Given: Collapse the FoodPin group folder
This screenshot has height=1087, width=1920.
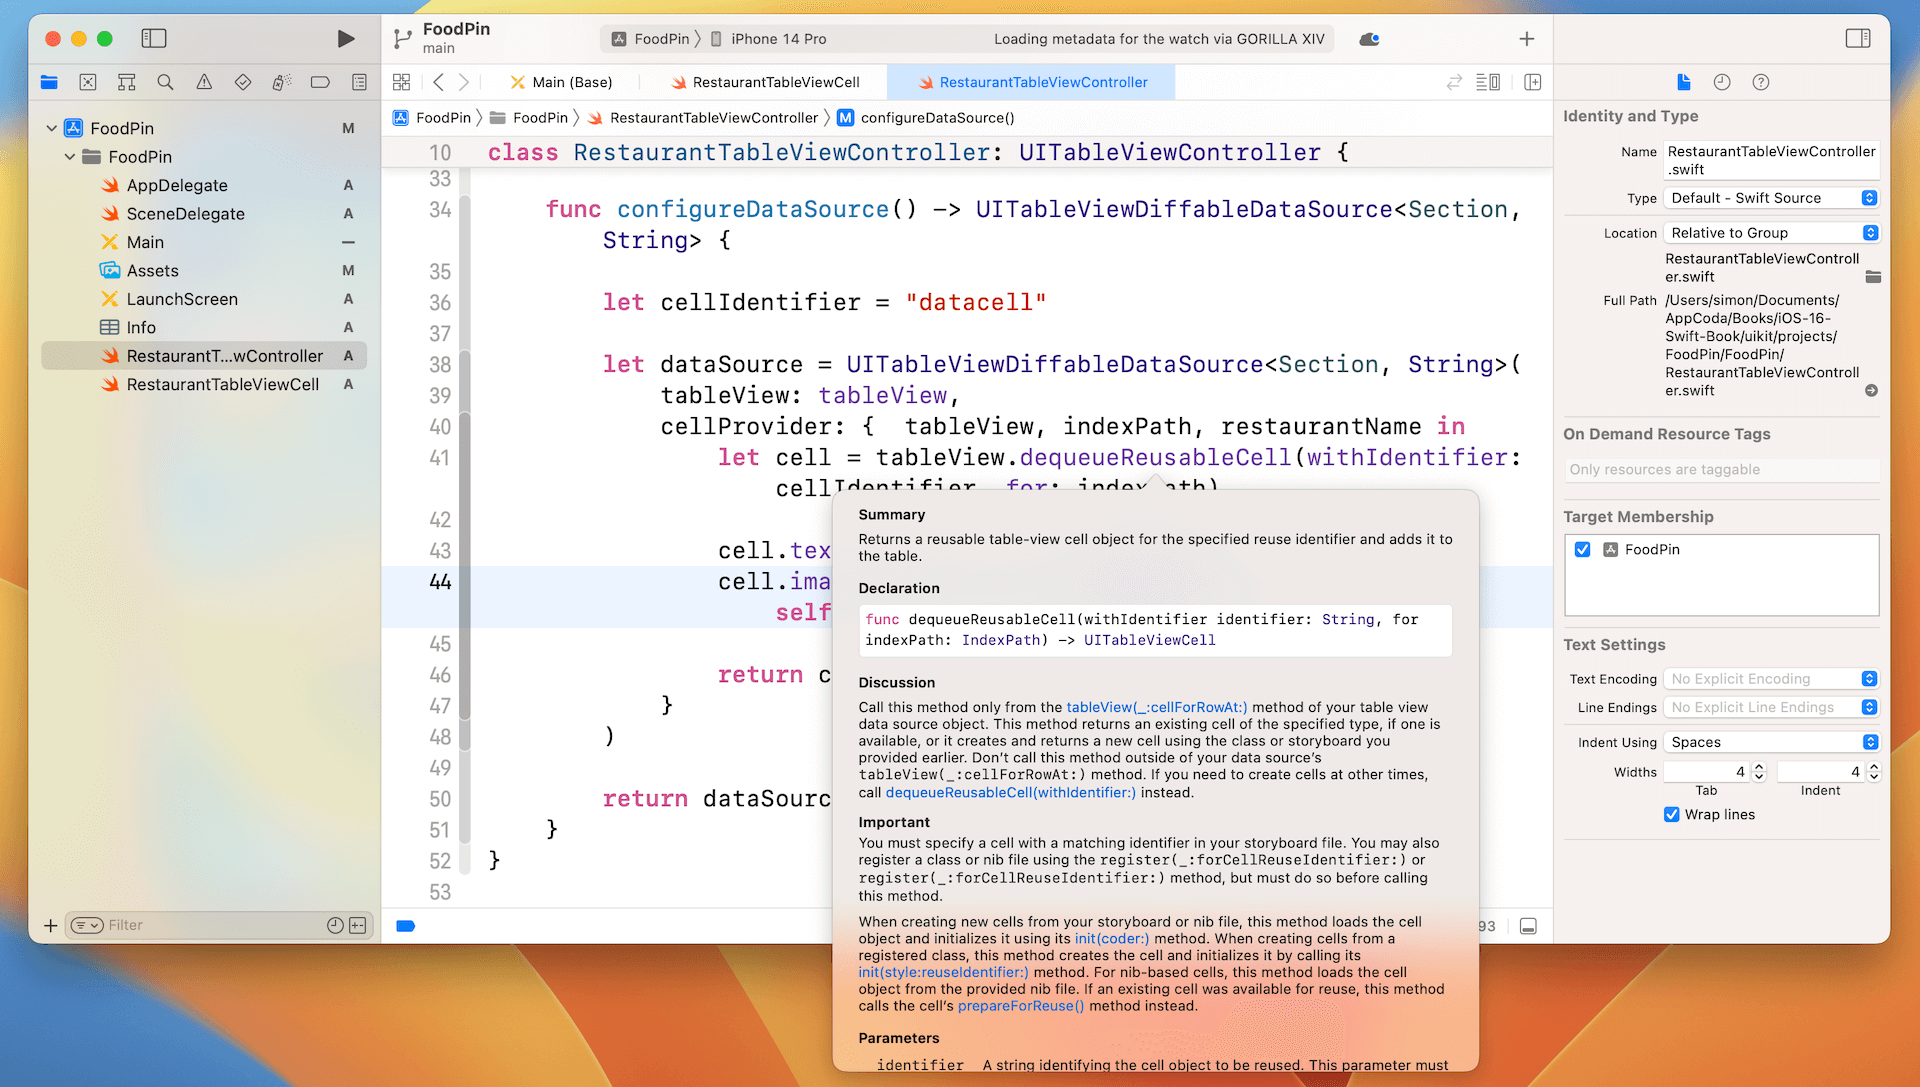Looking at the screenshot, I should pos(70,157).
